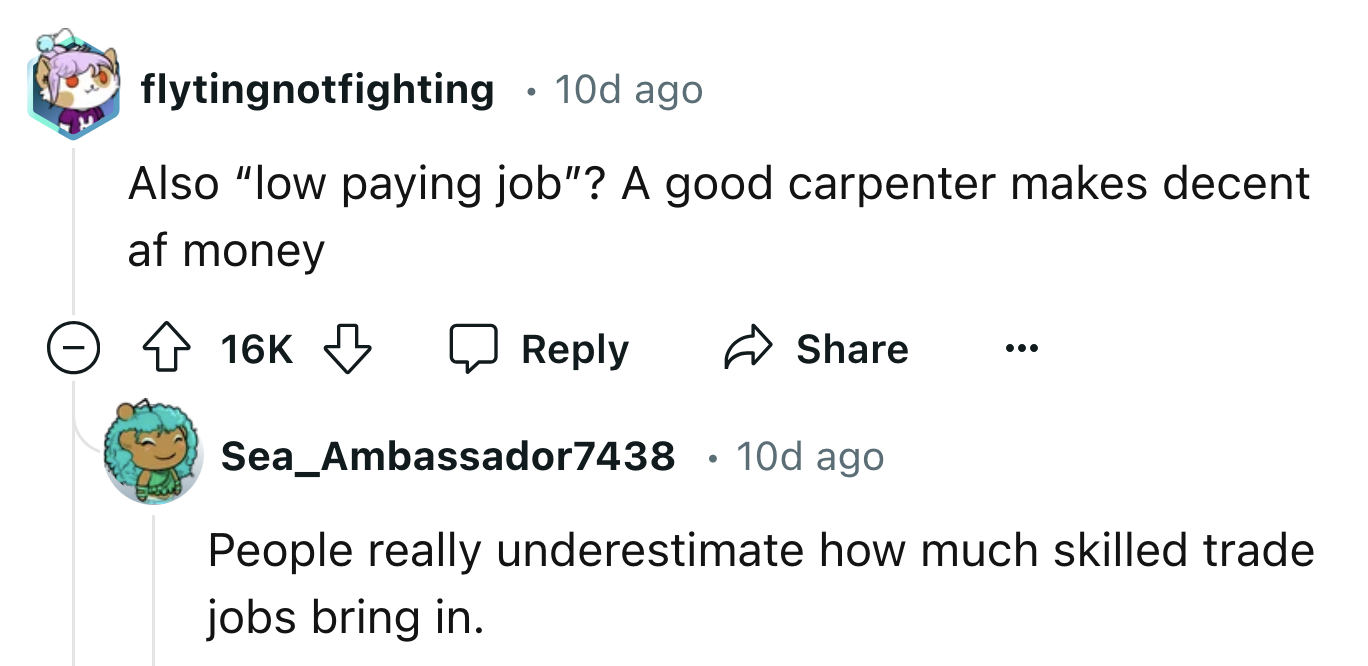Open flytingnotfighting's profile
Screen dimensions: 1368x666
tap(316, 89)
